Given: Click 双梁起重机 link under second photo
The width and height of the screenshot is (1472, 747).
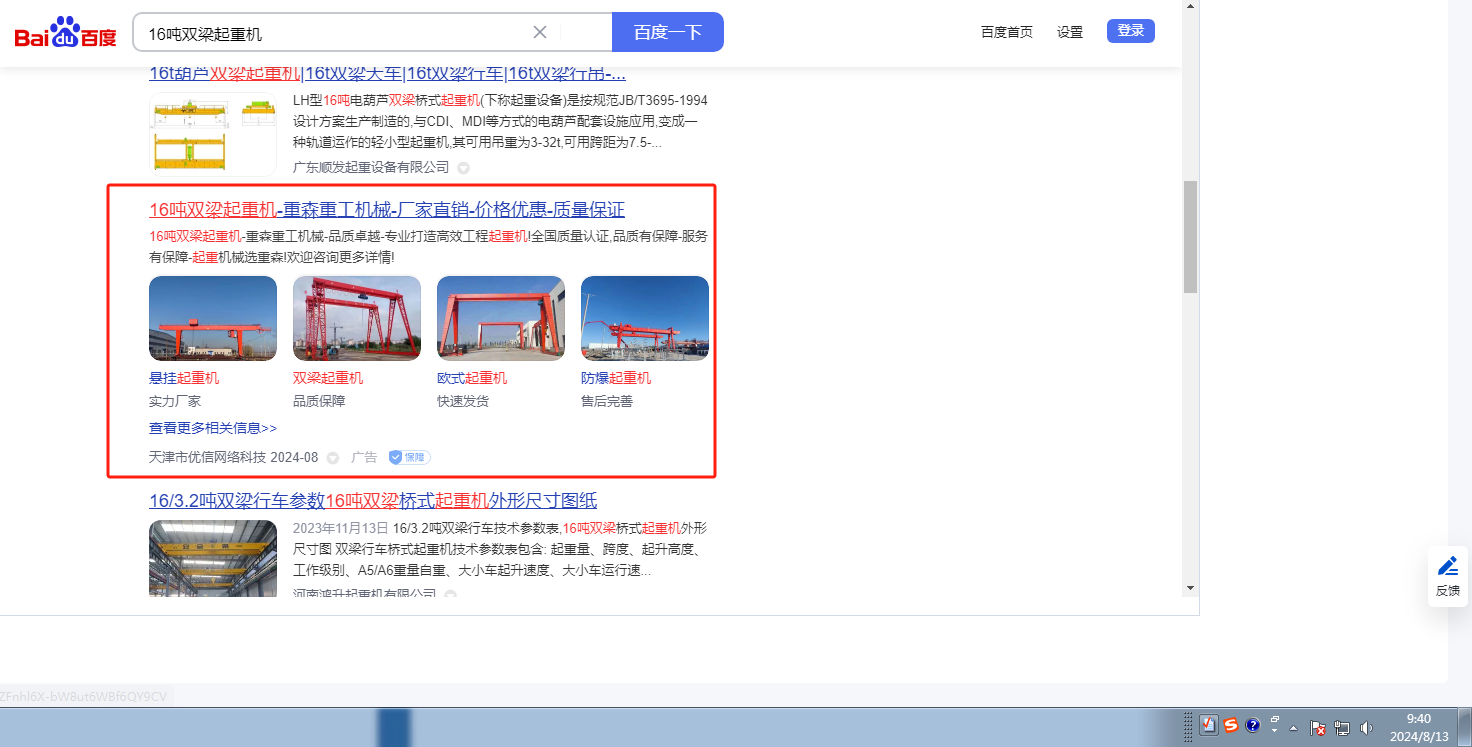Looking at the screenshot, I should 328,378.
